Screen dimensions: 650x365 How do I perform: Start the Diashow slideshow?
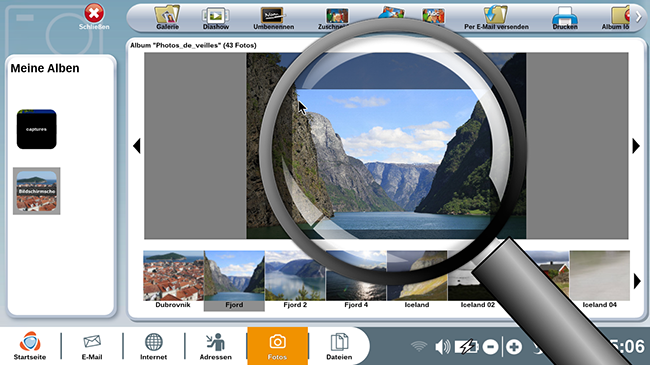click(216, 18)
